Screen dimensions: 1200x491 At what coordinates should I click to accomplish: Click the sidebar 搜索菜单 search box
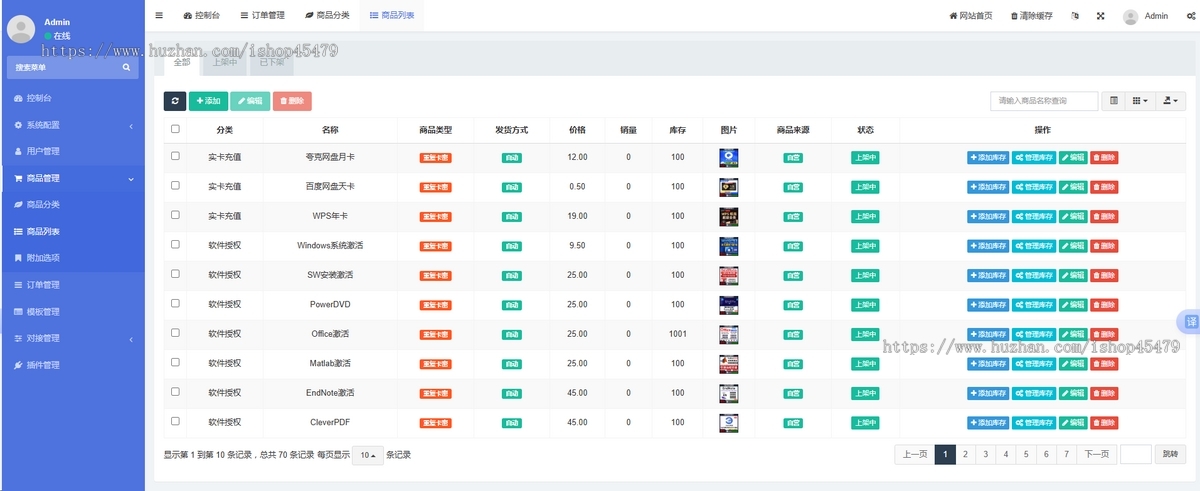click(x=72, y=68)
